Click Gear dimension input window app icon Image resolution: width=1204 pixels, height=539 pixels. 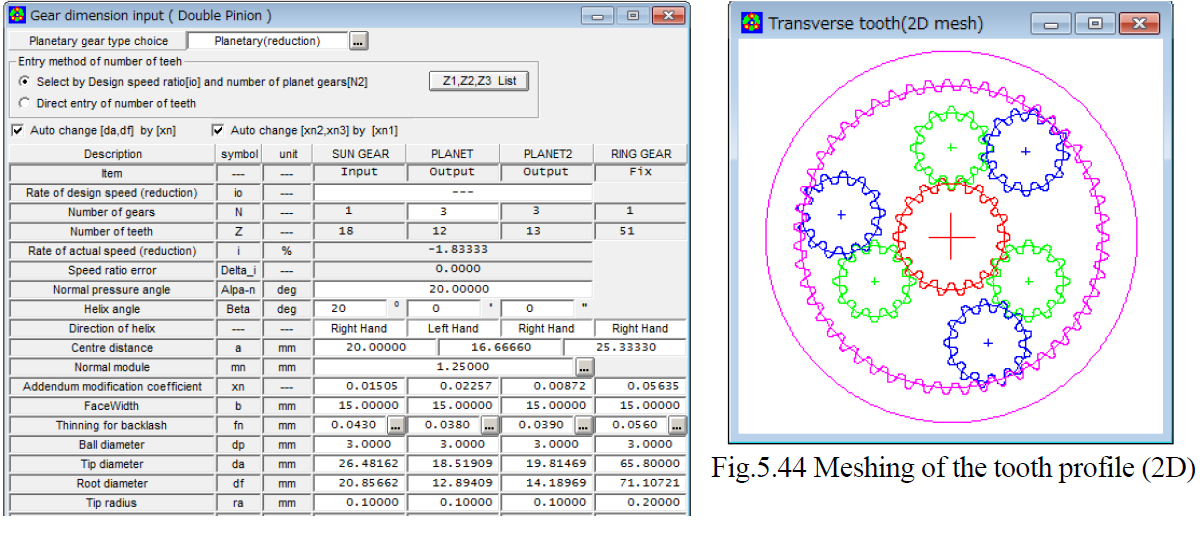pyautogui.click(x=17, y=14)
